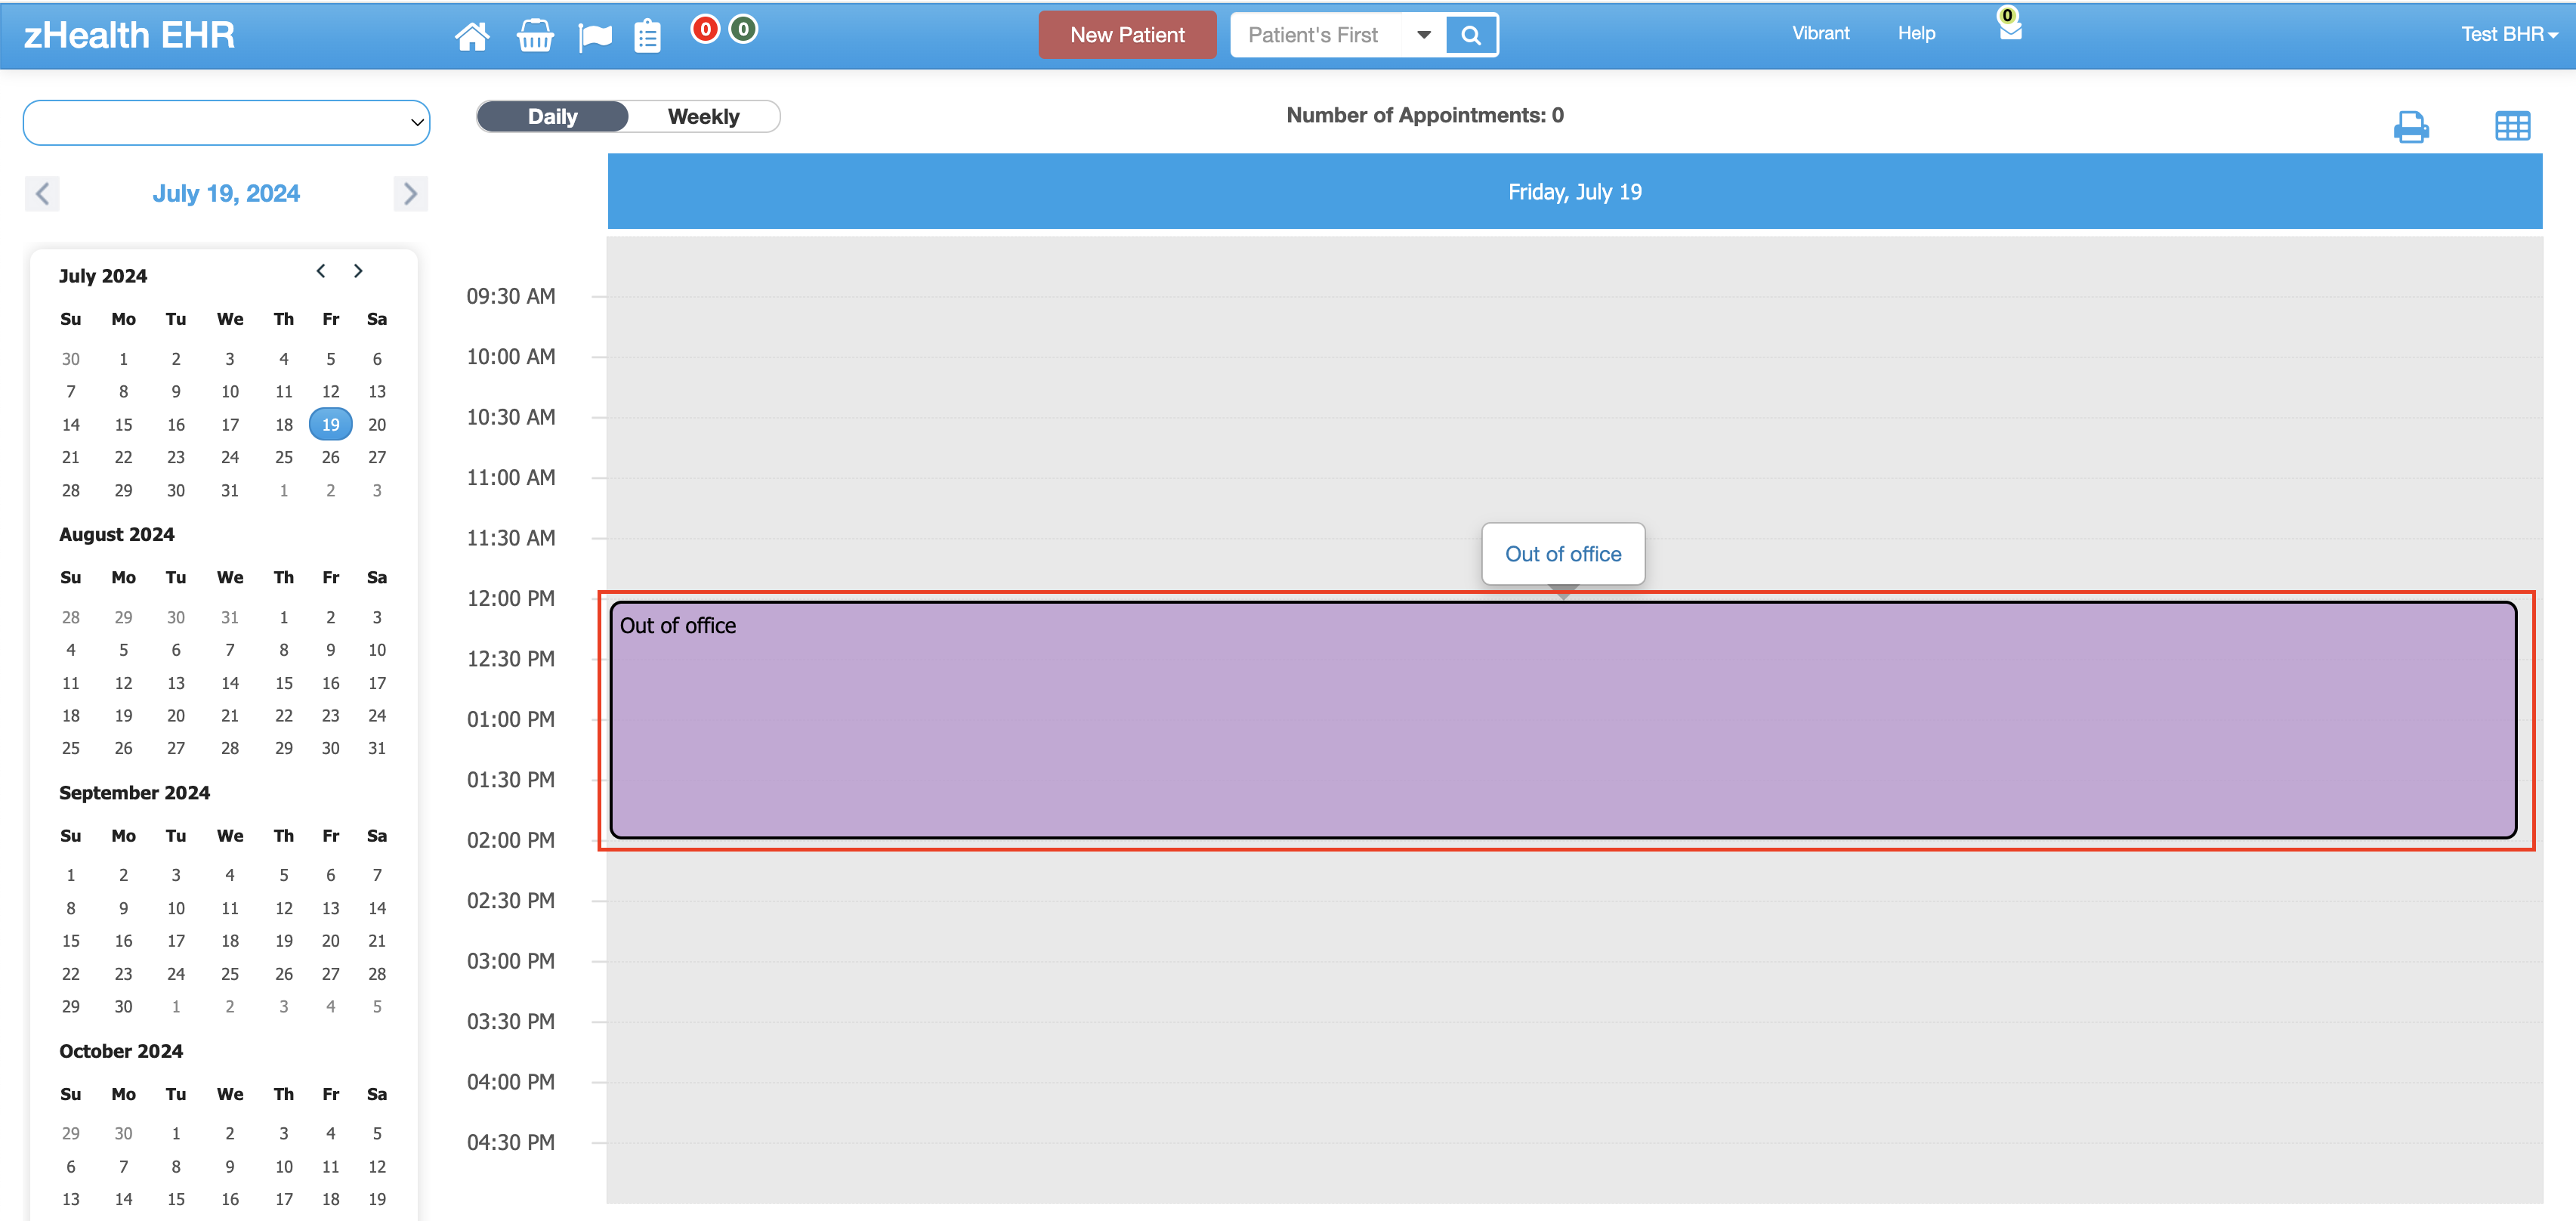The width and height of the screenshot is (2576, 1221).
Task: Open the provider selection dropdown
Action: pyautogui.click(x=227, y=122)
